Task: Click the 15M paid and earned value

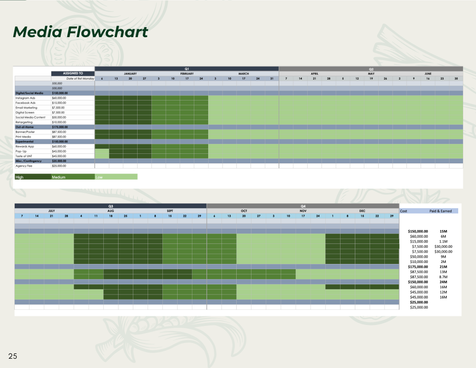Action: (x=443, y=231)
